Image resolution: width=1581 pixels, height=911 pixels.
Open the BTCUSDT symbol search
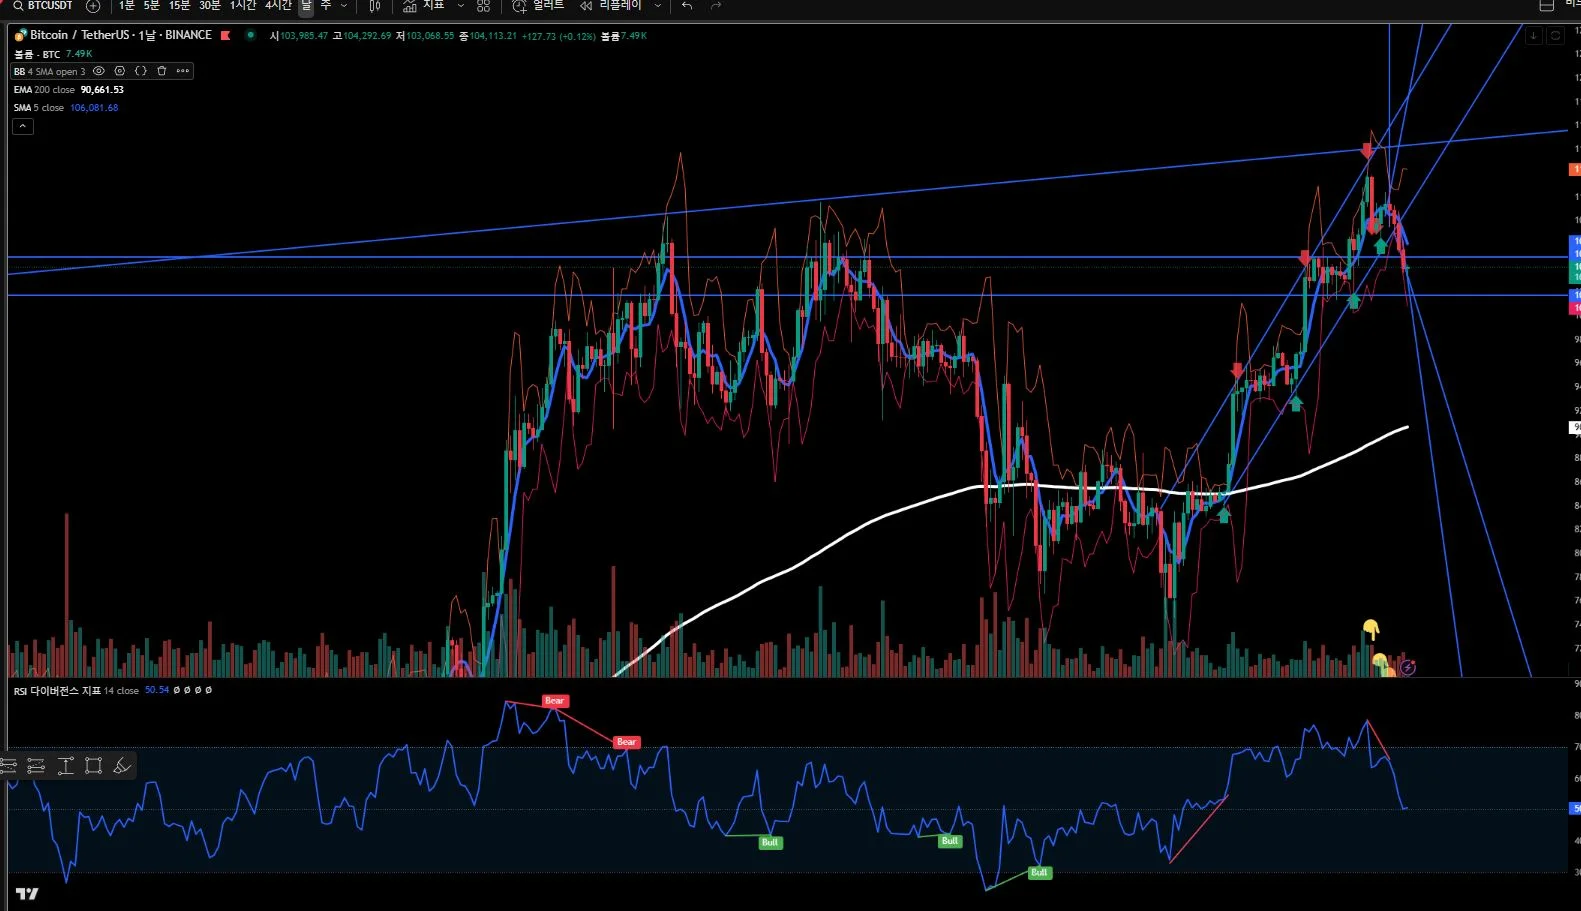[43, 6]
